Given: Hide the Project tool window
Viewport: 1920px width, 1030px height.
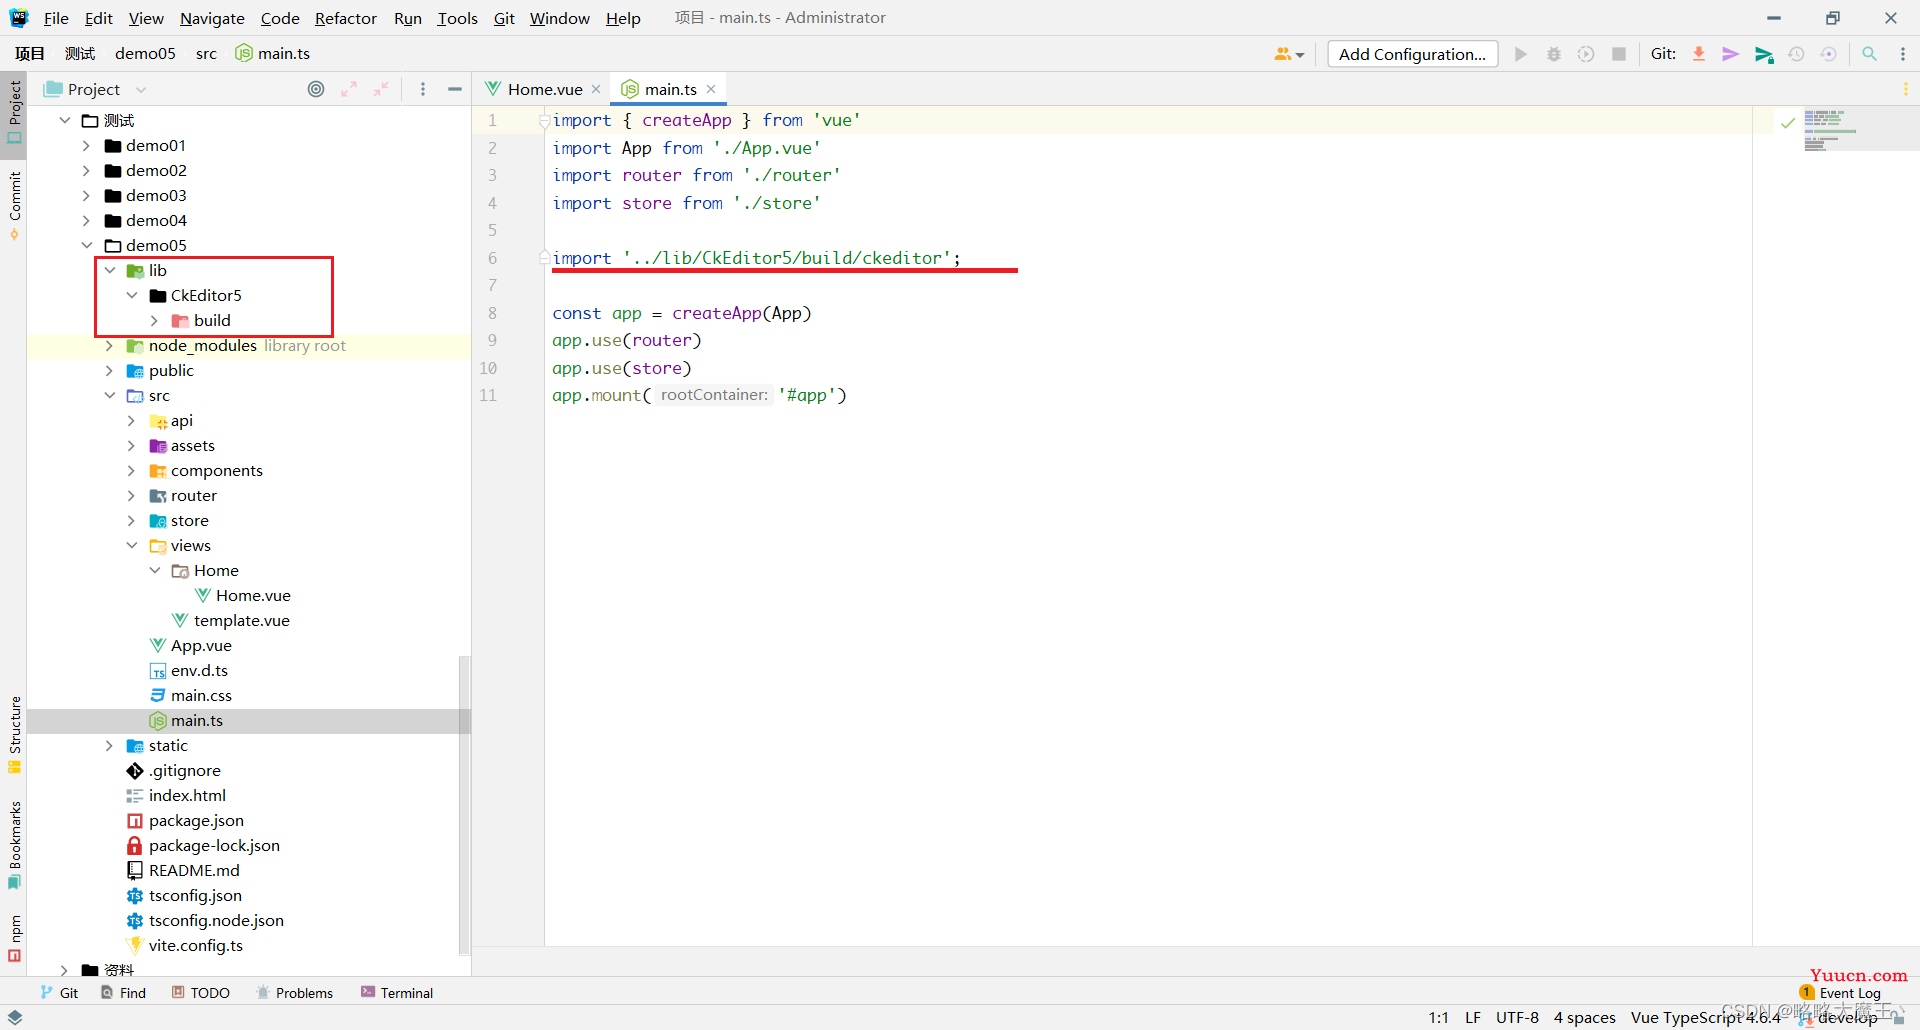Looking at the screenshot, I should [x=455, y=89].
